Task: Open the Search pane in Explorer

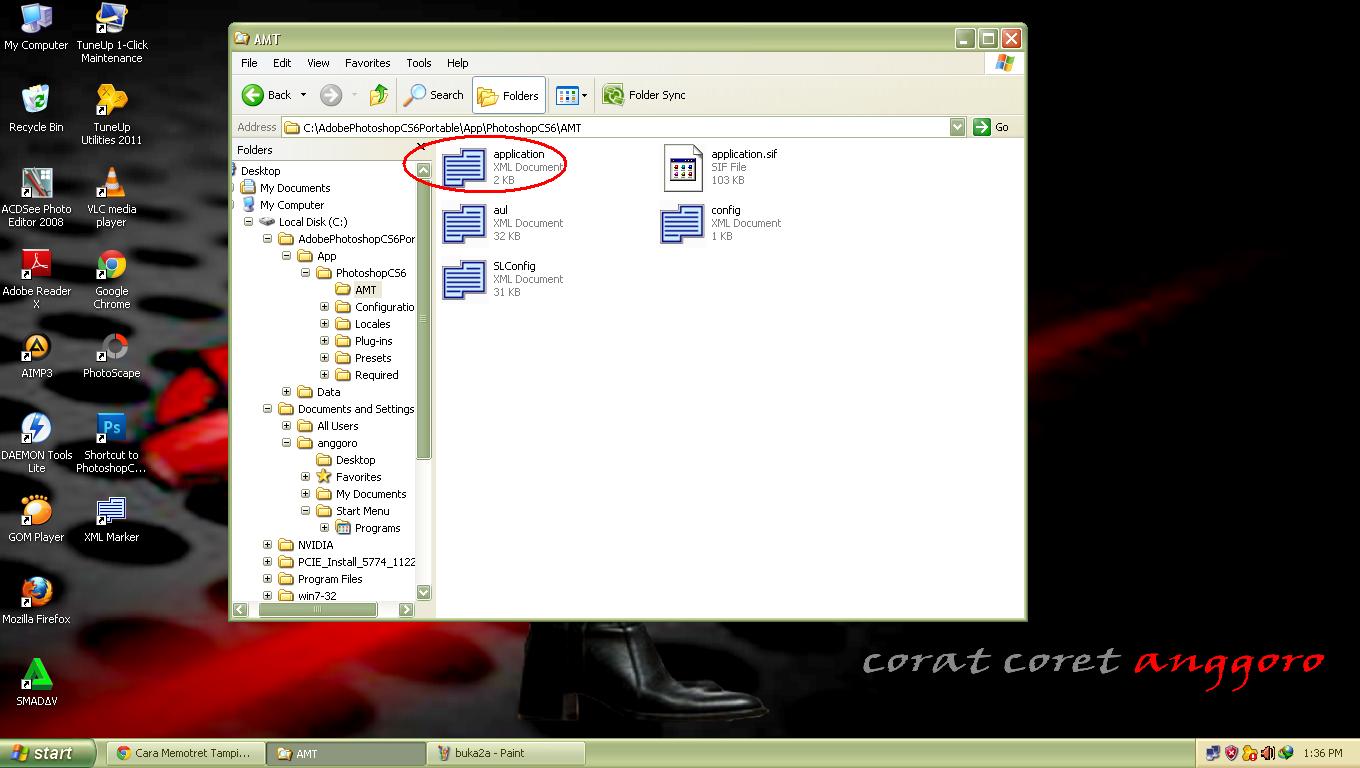Action: (x=434, y=95)
